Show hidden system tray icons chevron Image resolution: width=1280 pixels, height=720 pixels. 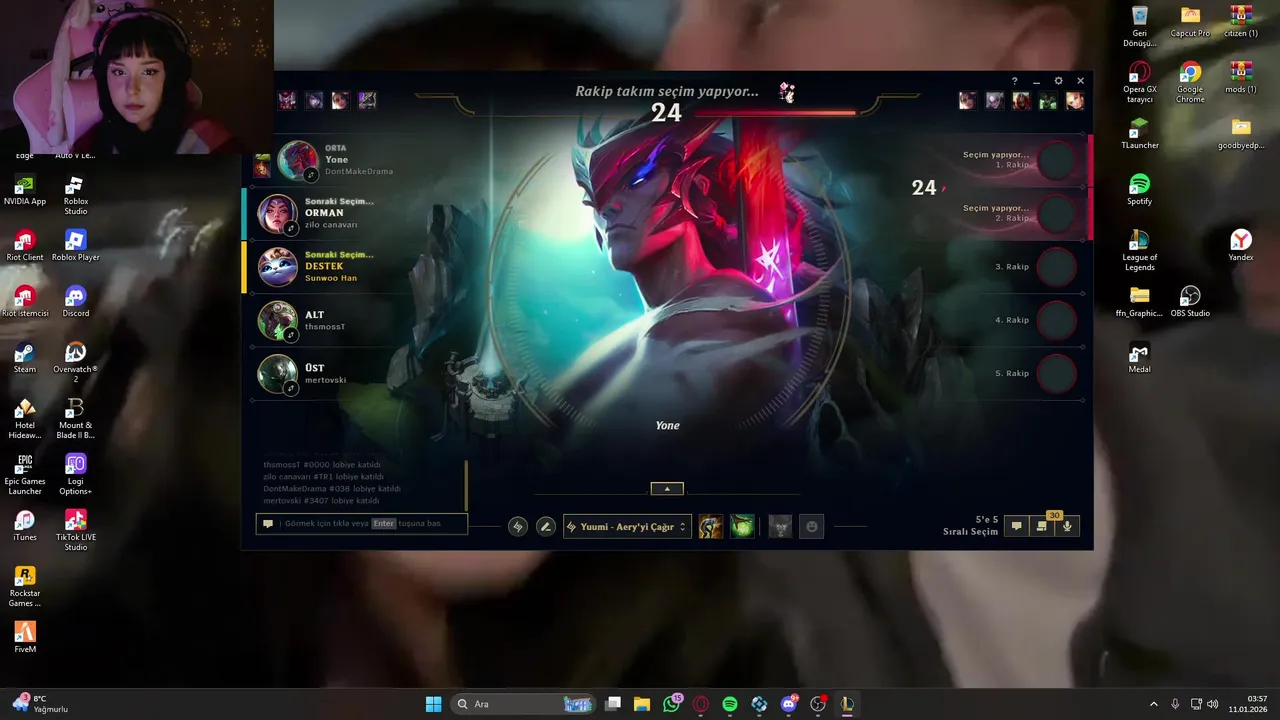[x=1153, y=704]
